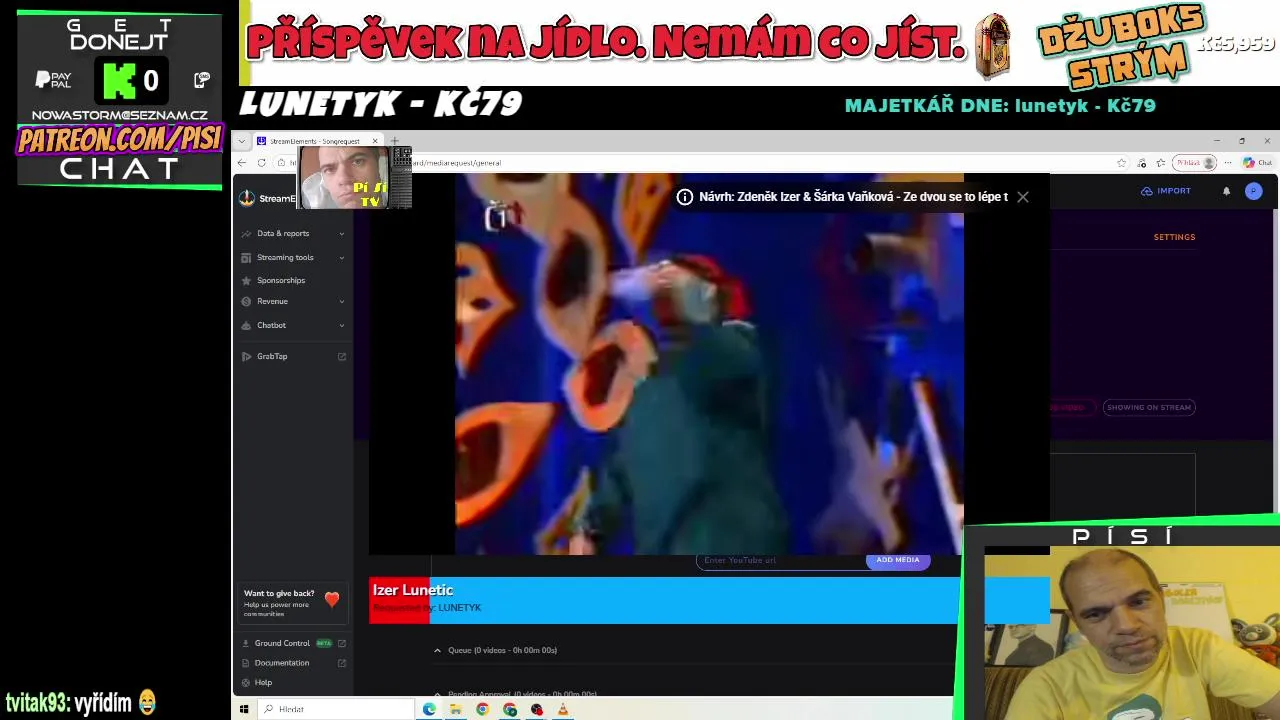Open the notifications bell
This screenshot has height=720, width=1280.
[1226, 191]
